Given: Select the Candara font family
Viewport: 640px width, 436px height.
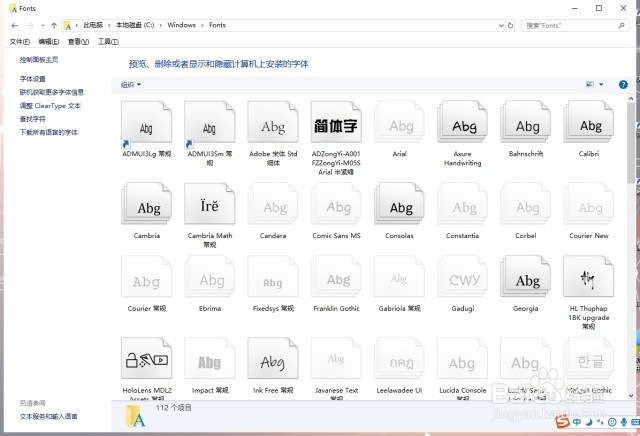Looking at the screenshot, I should coord(273,204).
